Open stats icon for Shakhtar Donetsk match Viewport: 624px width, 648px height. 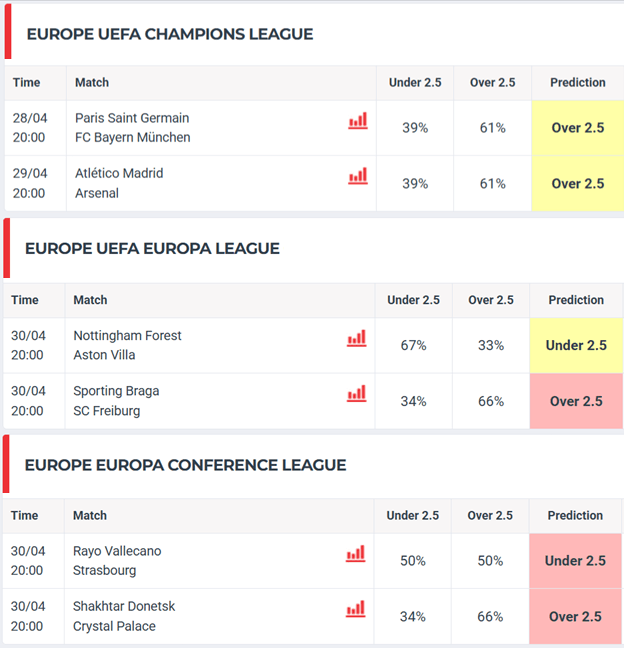pyautogui.click(x=356, y=609)
